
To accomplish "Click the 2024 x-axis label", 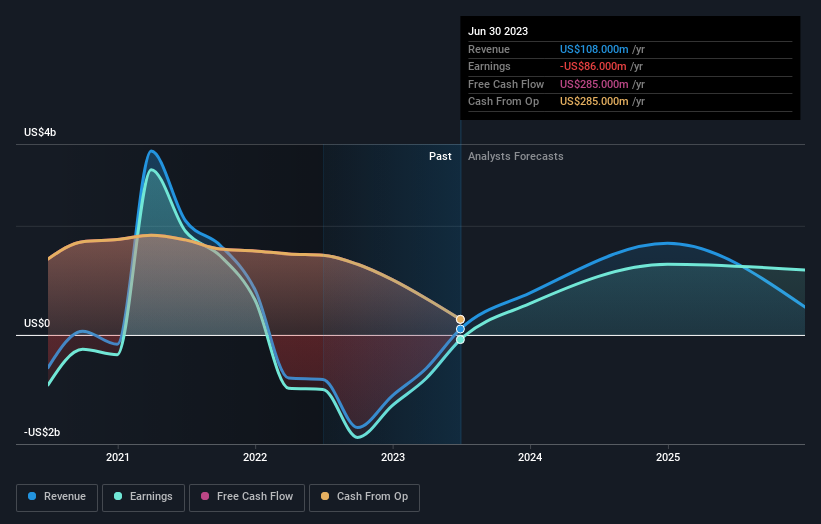I will click(530, 458).
